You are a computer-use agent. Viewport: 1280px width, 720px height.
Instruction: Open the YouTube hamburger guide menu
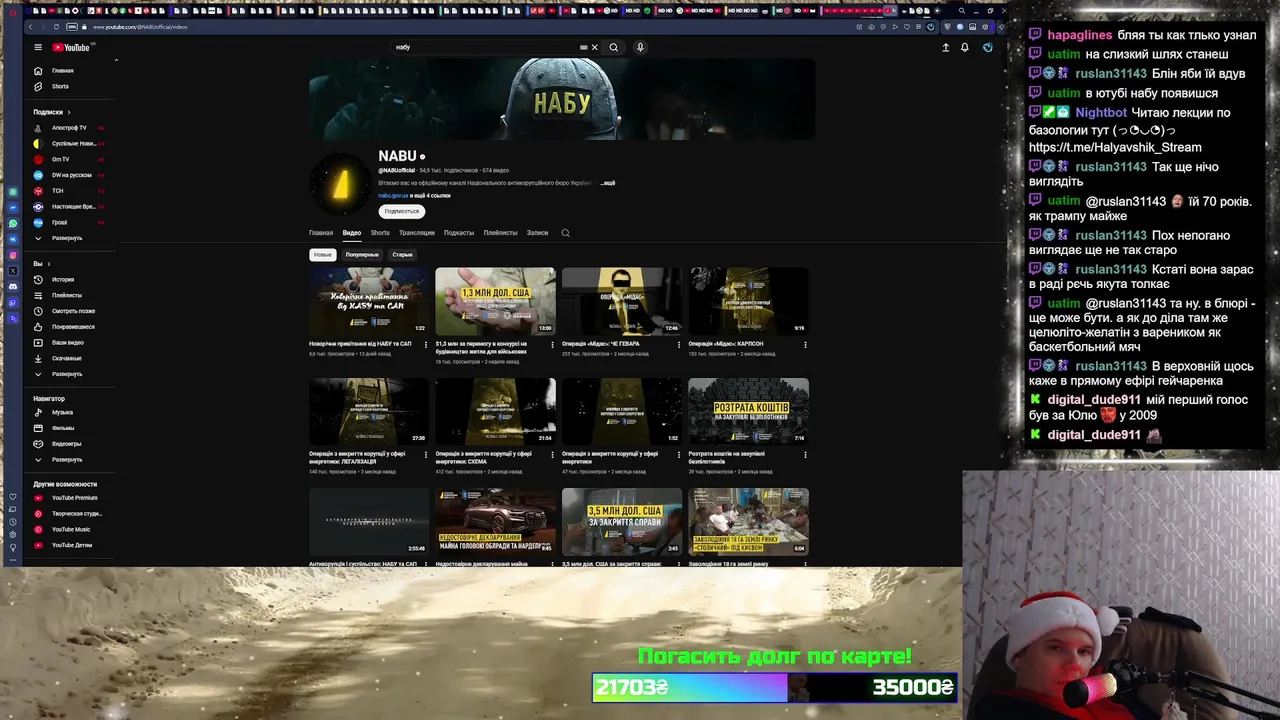38,47
